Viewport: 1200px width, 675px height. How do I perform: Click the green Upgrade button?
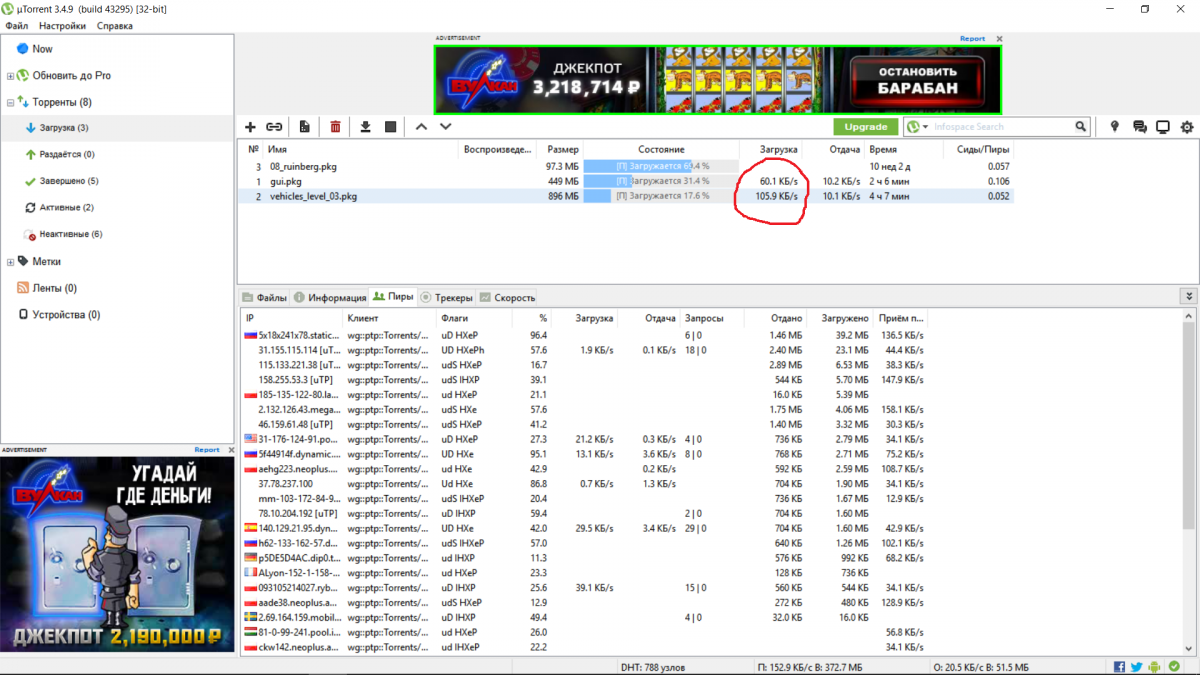pyautogui.click(x=865, y=127)
